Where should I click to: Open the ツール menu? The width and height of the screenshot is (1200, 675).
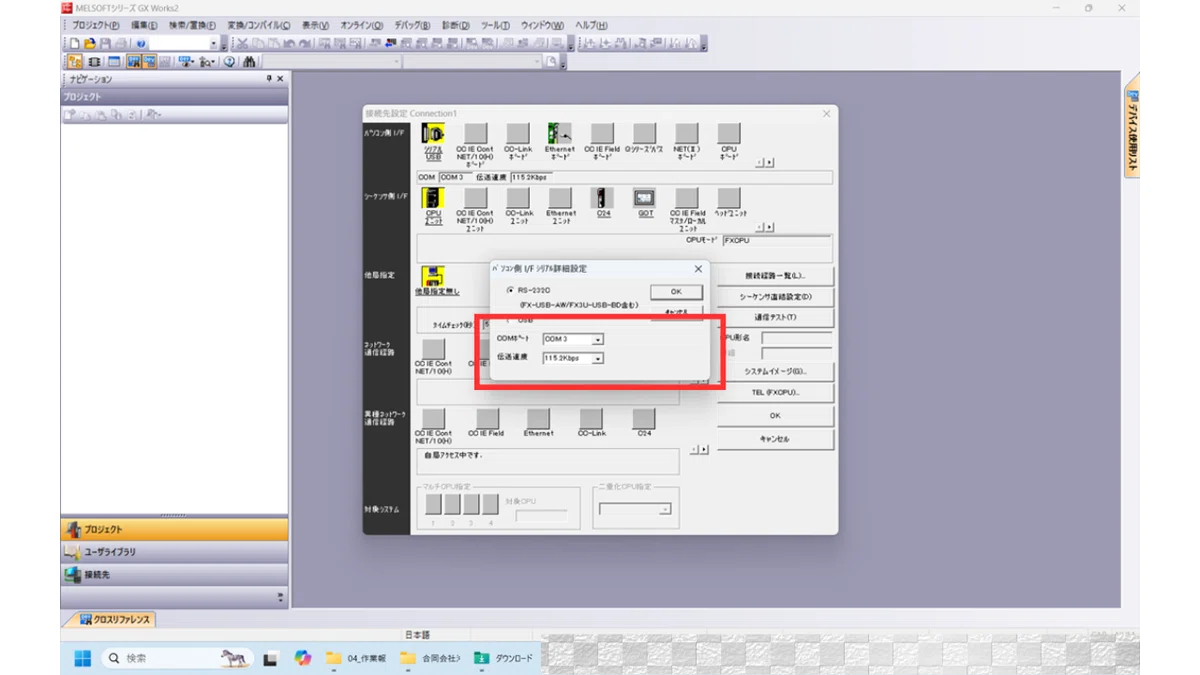[495, 25]
